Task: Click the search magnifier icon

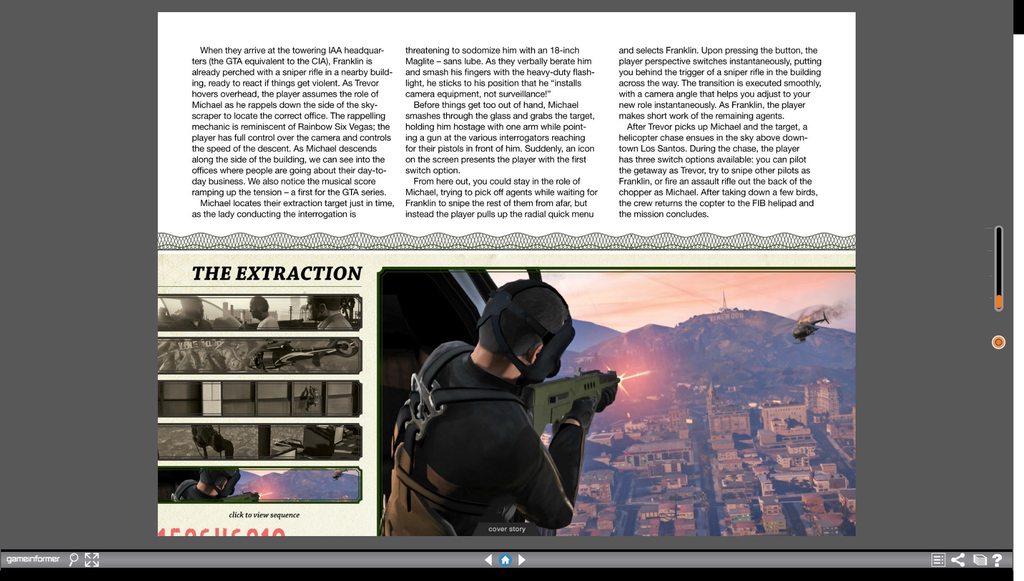Action: (x=74, y=560)
